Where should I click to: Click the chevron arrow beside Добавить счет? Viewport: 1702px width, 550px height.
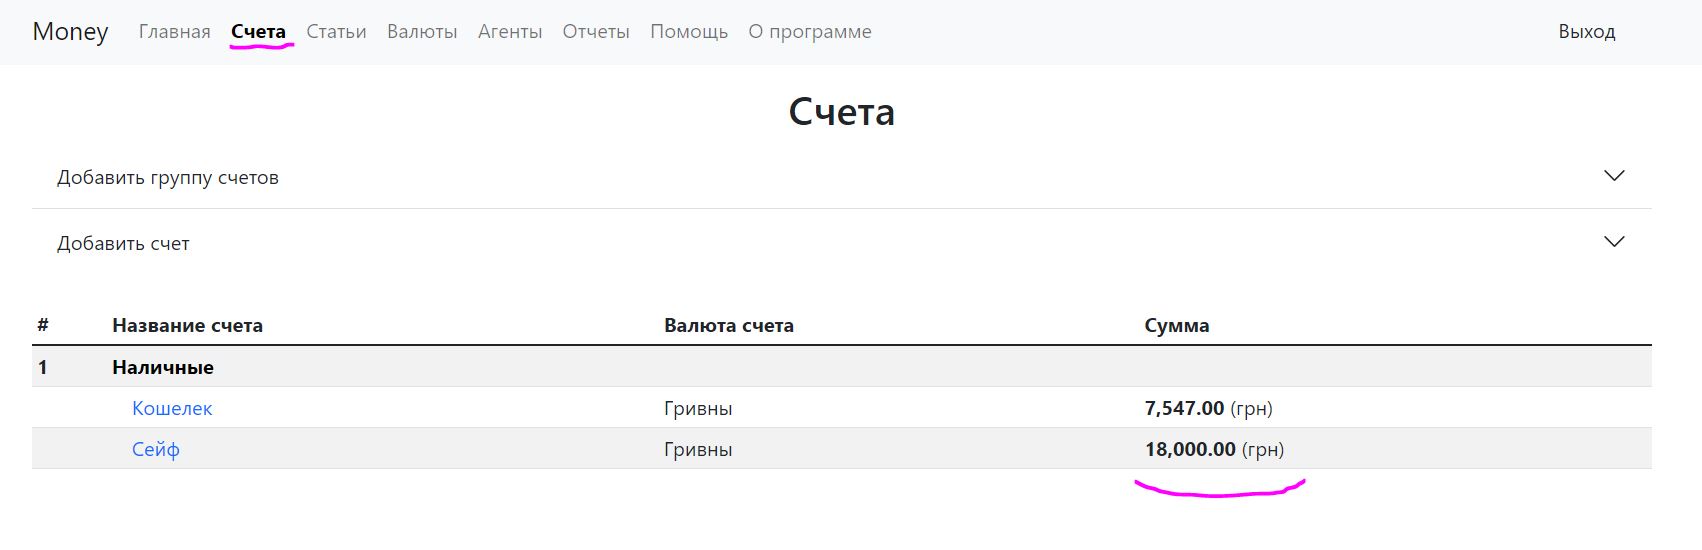(x=1613, y=242)
